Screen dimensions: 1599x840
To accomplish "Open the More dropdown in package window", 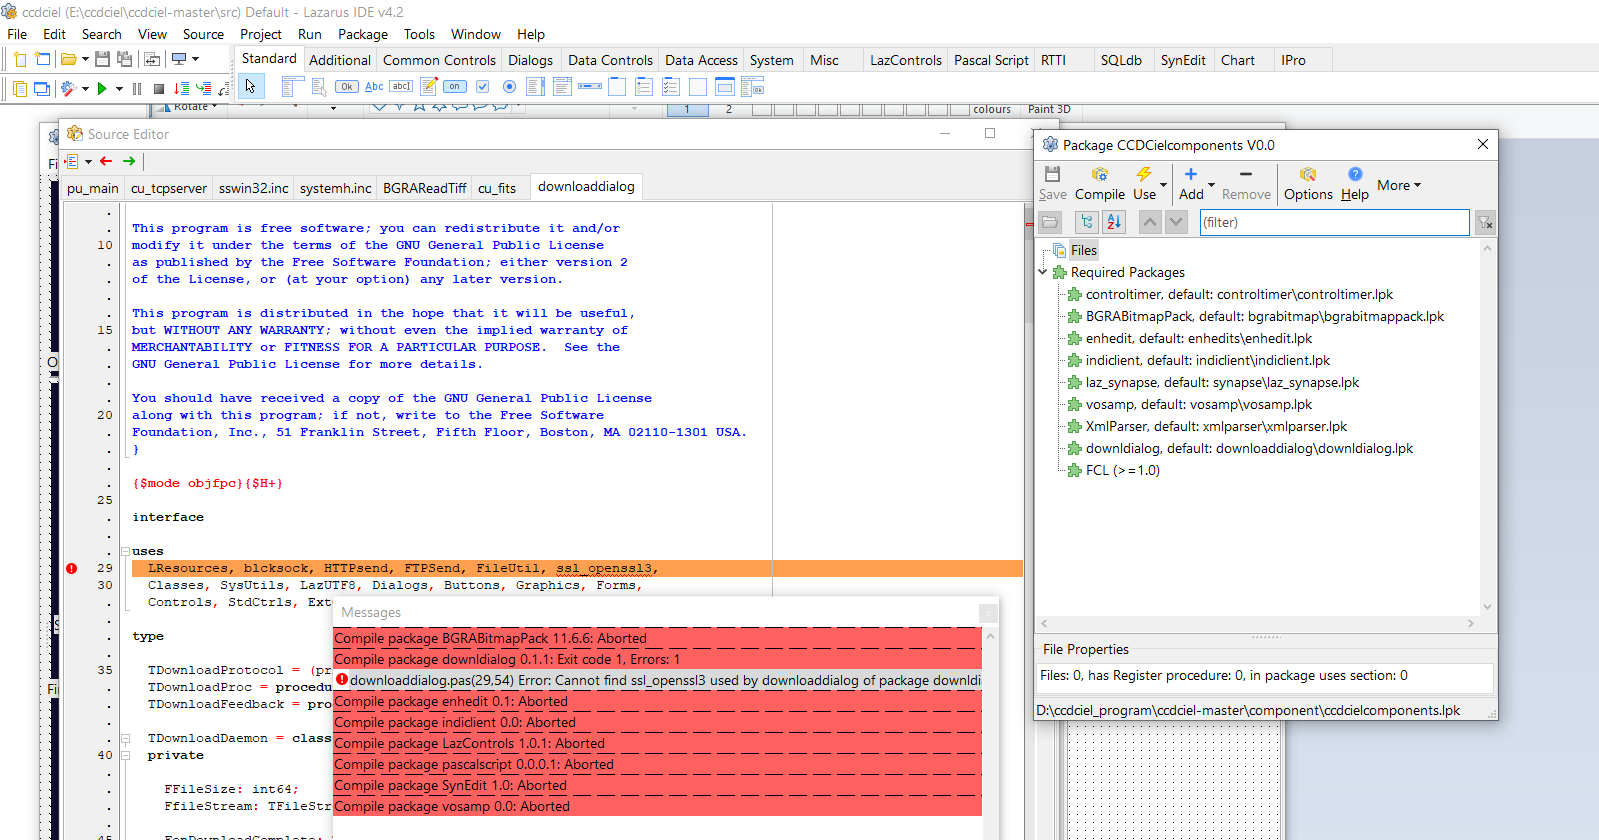I will (1398, 185).
